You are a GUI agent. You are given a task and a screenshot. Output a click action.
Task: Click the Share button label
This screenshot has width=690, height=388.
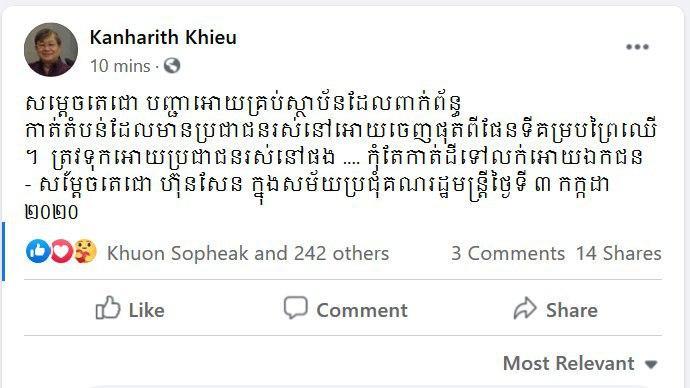[572, 311]
